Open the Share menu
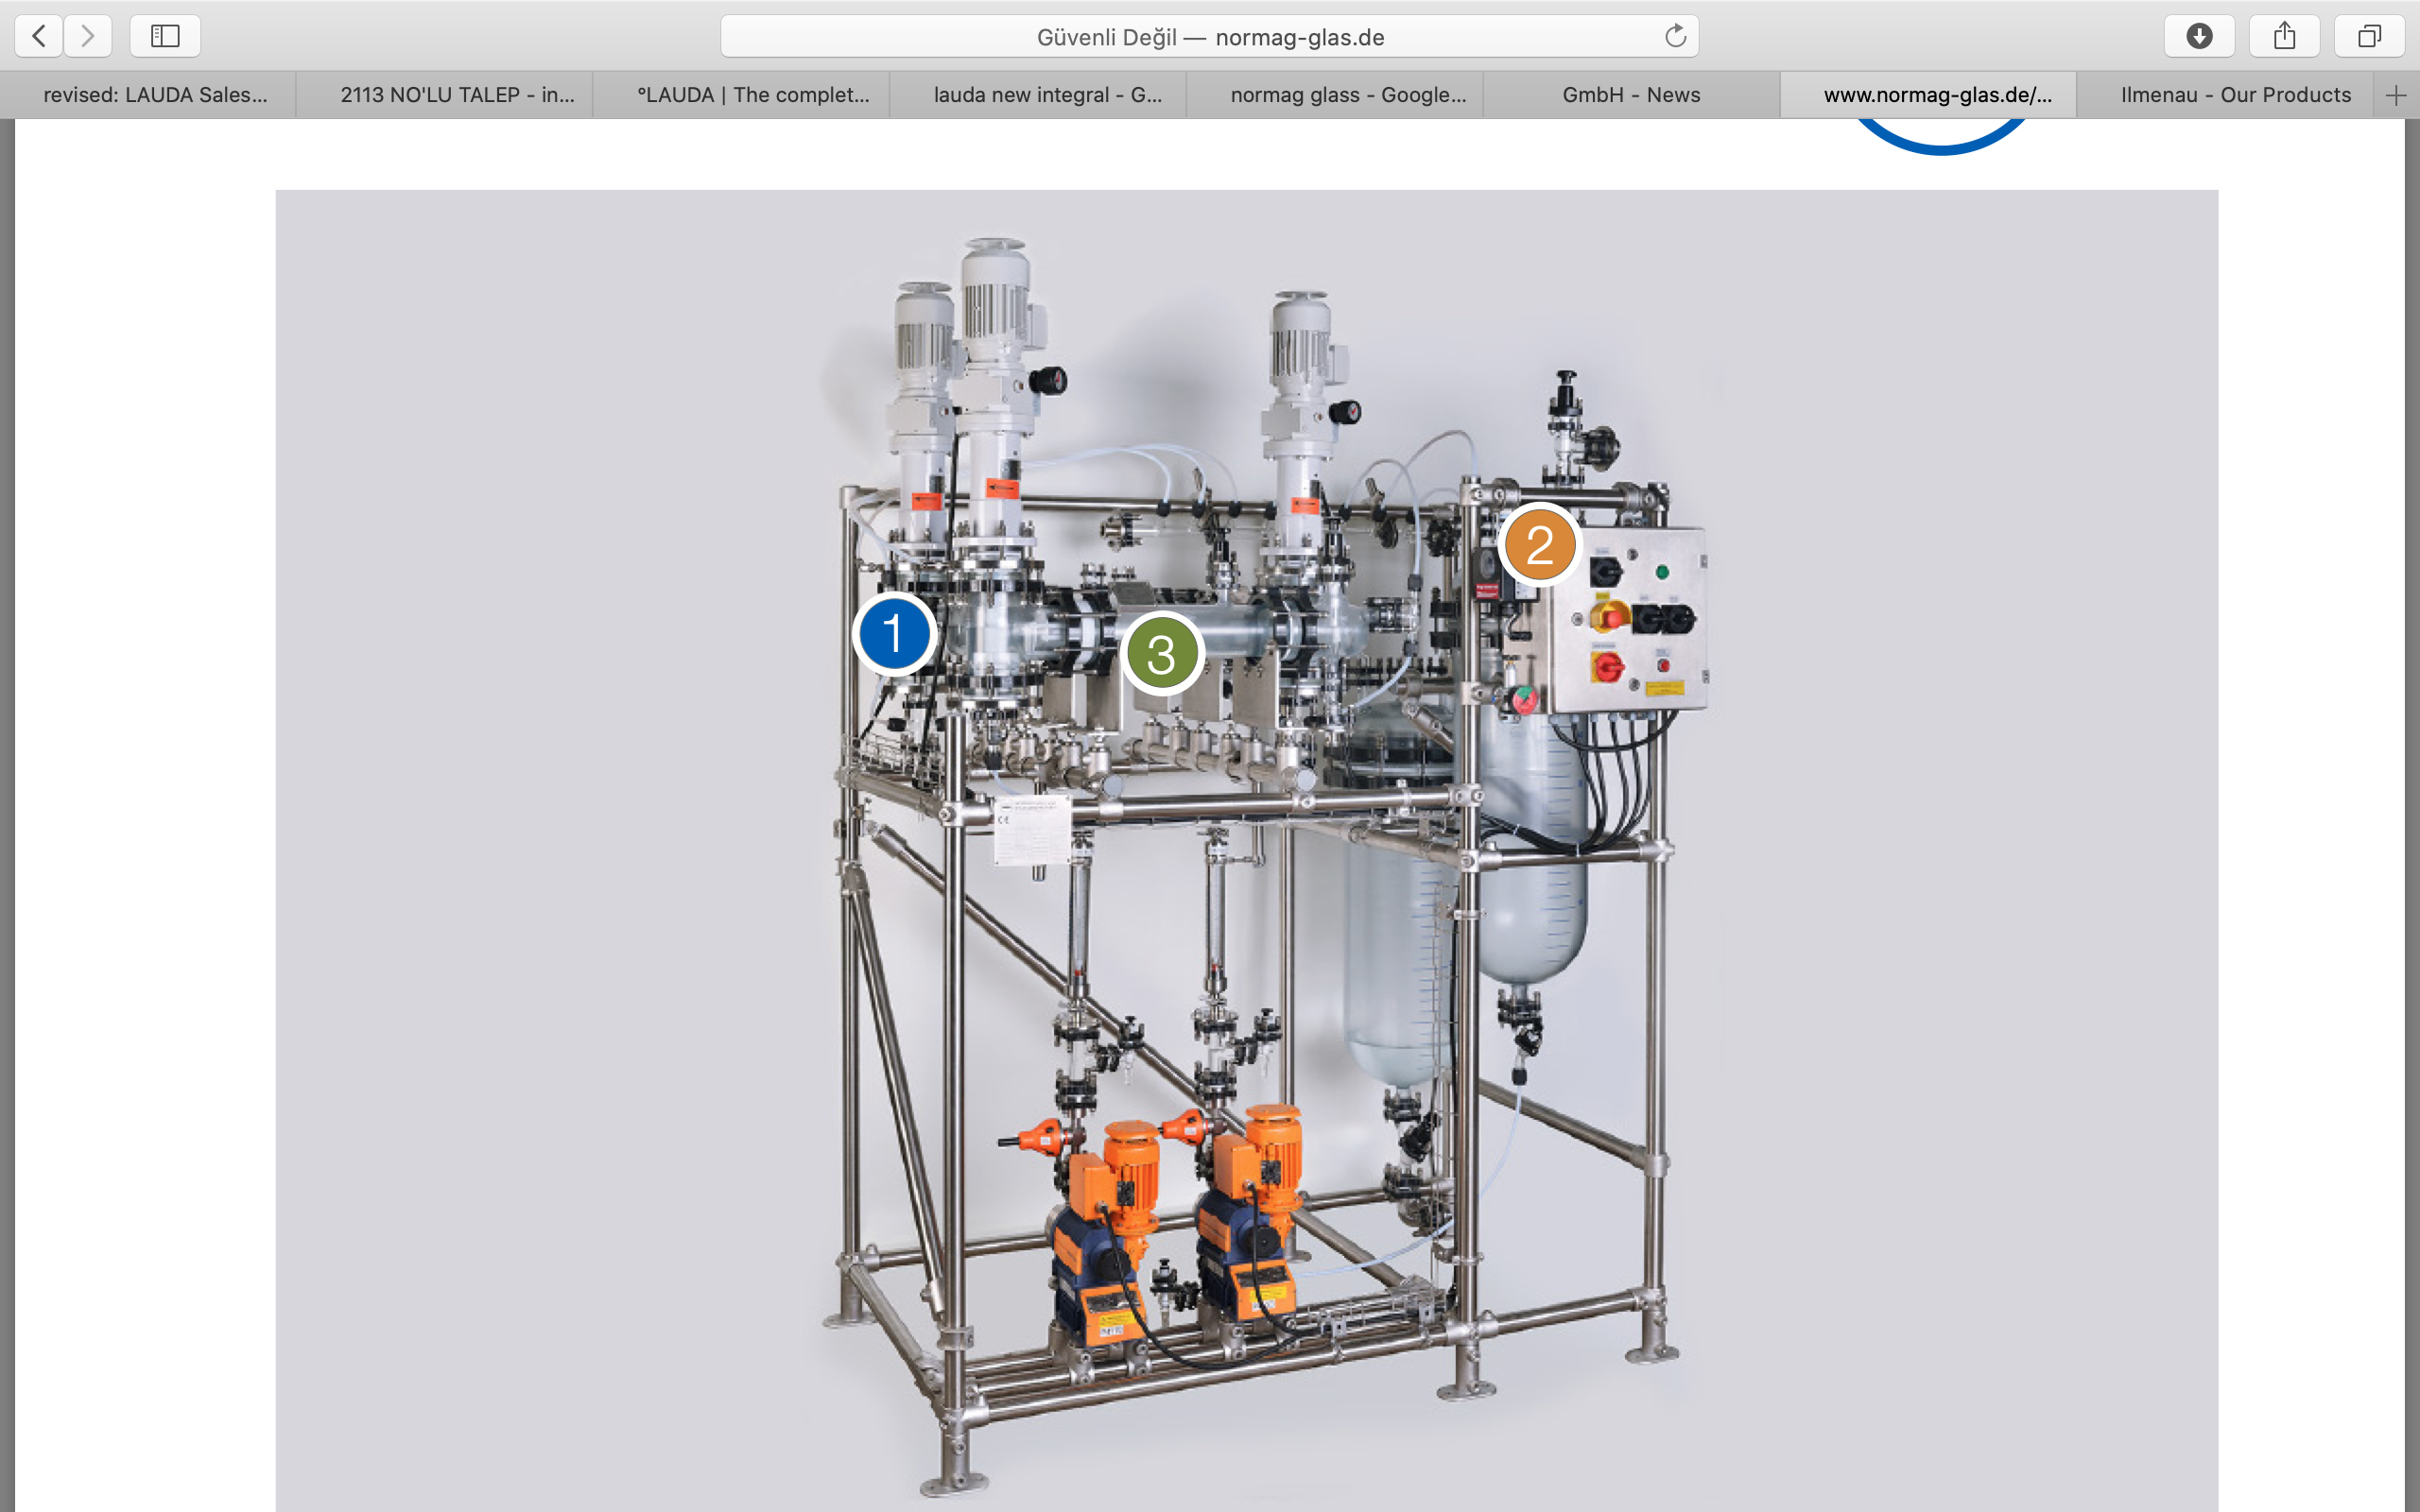The image size is (2420, 1512). pyautogui.click(x=2284, y=36)
